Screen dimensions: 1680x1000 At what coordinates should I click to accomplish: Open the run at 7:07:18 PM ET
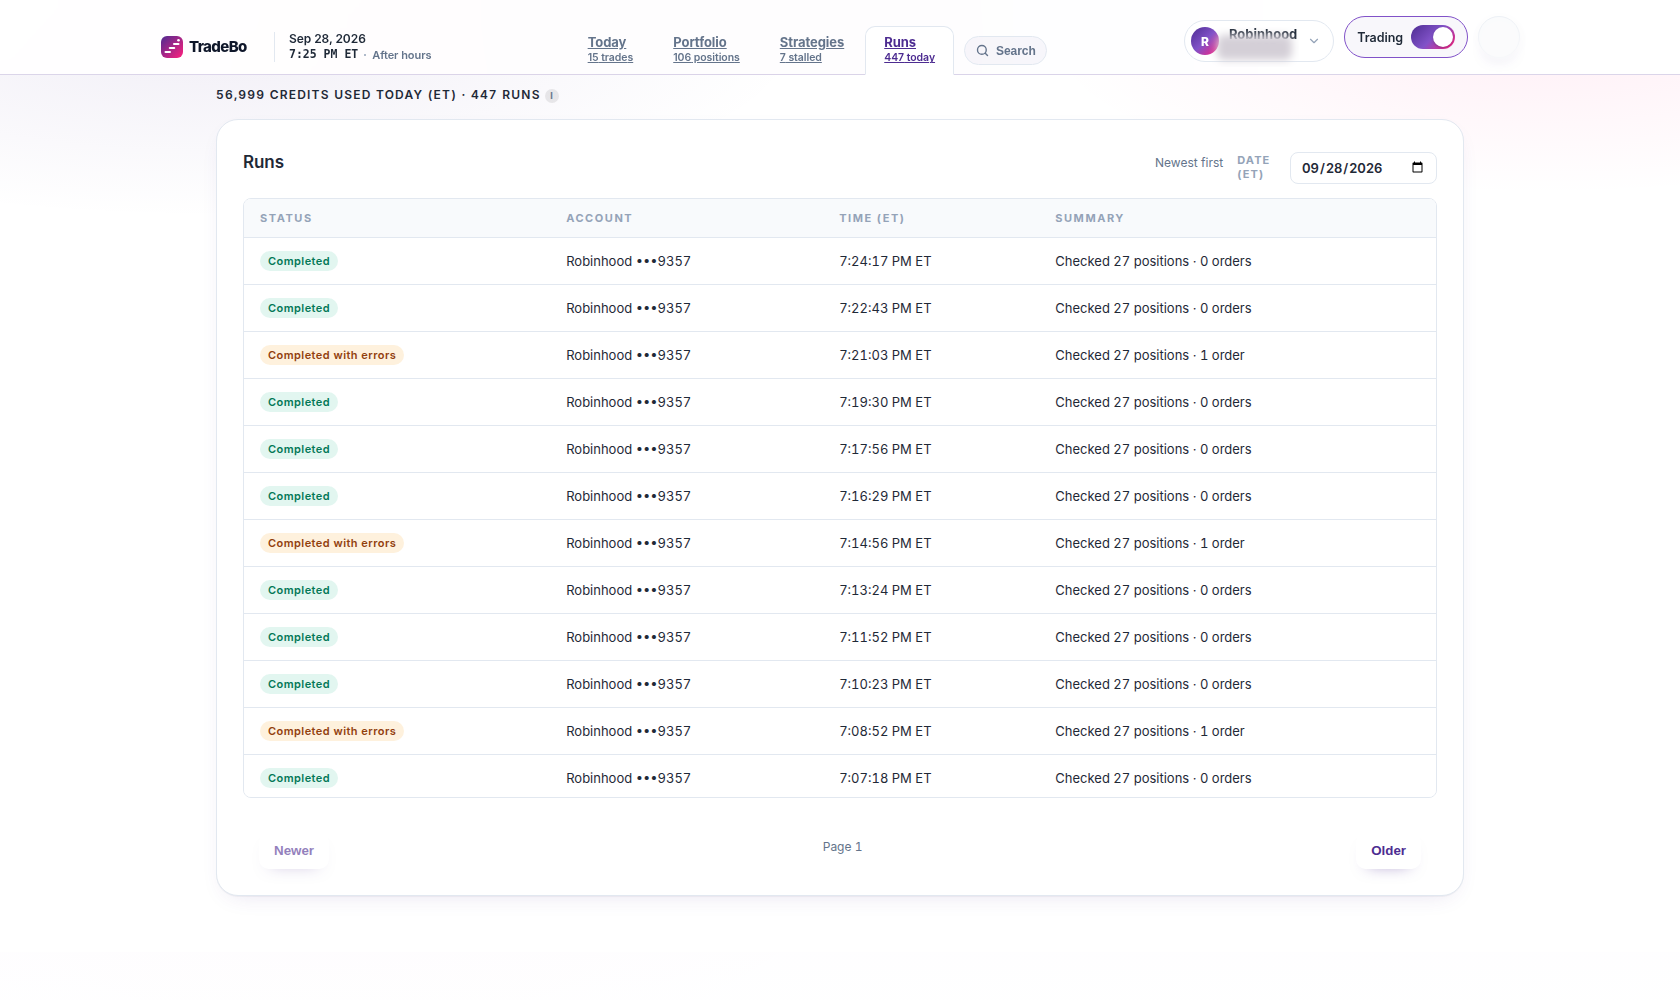coord(840,777)
